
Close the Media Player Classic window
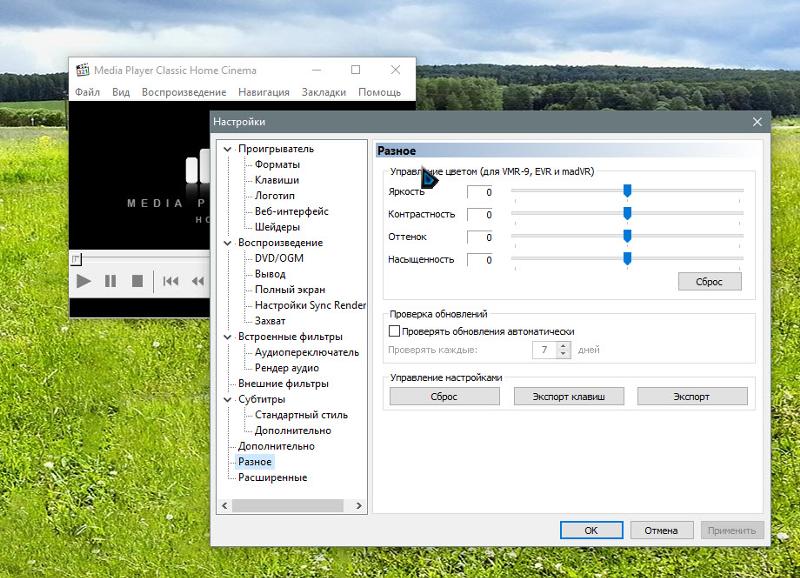[x=395, y=70]
